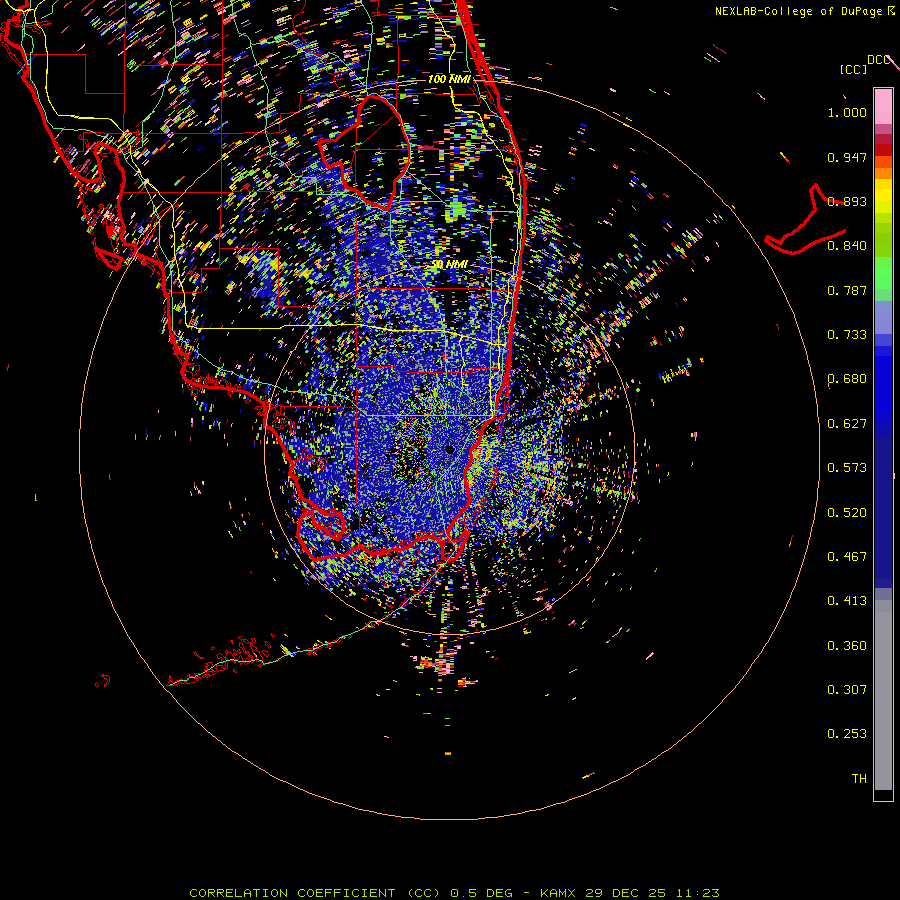Pick the dark navy color bar segment

point(883,508)
